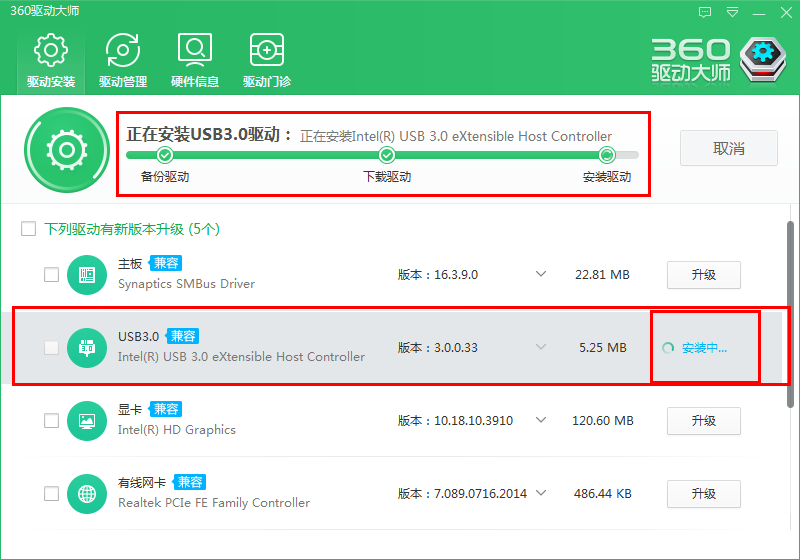
Task: Click the text Intel(R) HD Graphics
Action: pos(177,430)
